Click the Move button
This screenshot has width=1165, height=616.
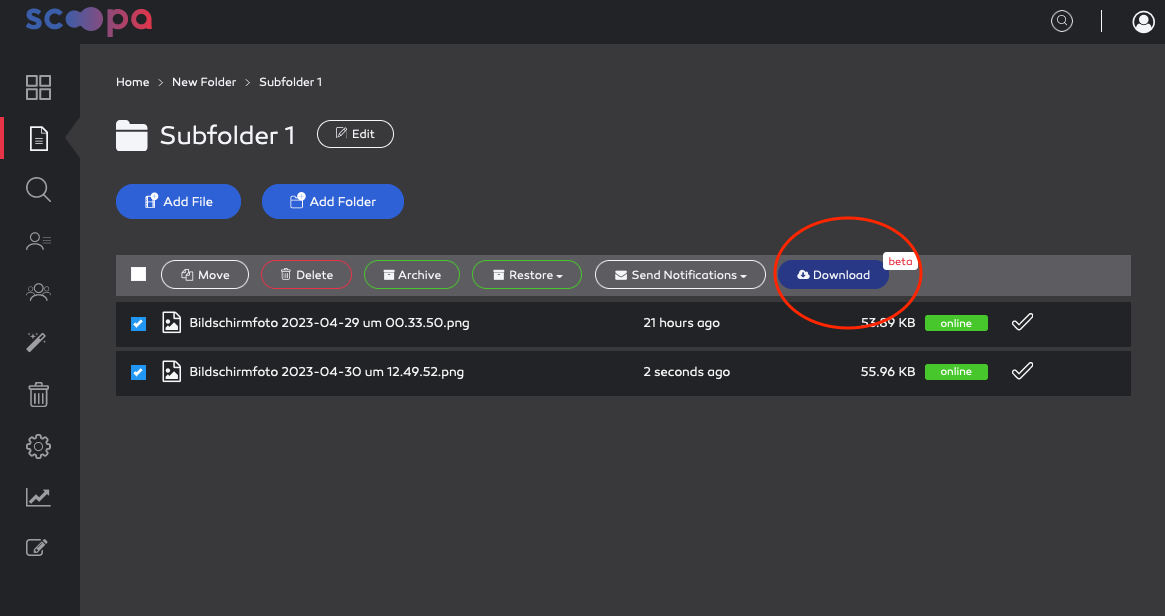tap(205, 275)
